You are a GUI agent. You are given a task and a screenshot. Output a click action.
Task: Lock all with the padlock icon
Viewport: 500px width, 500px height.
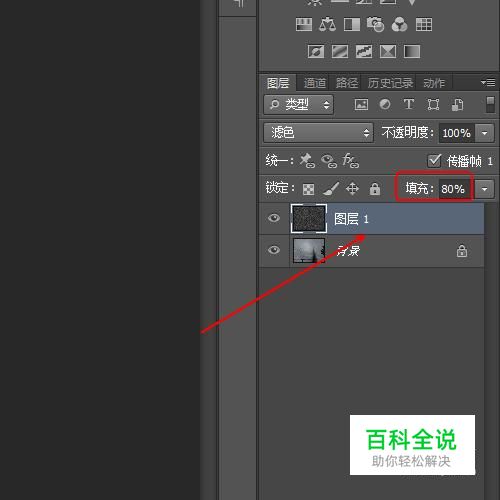point(375,189)
